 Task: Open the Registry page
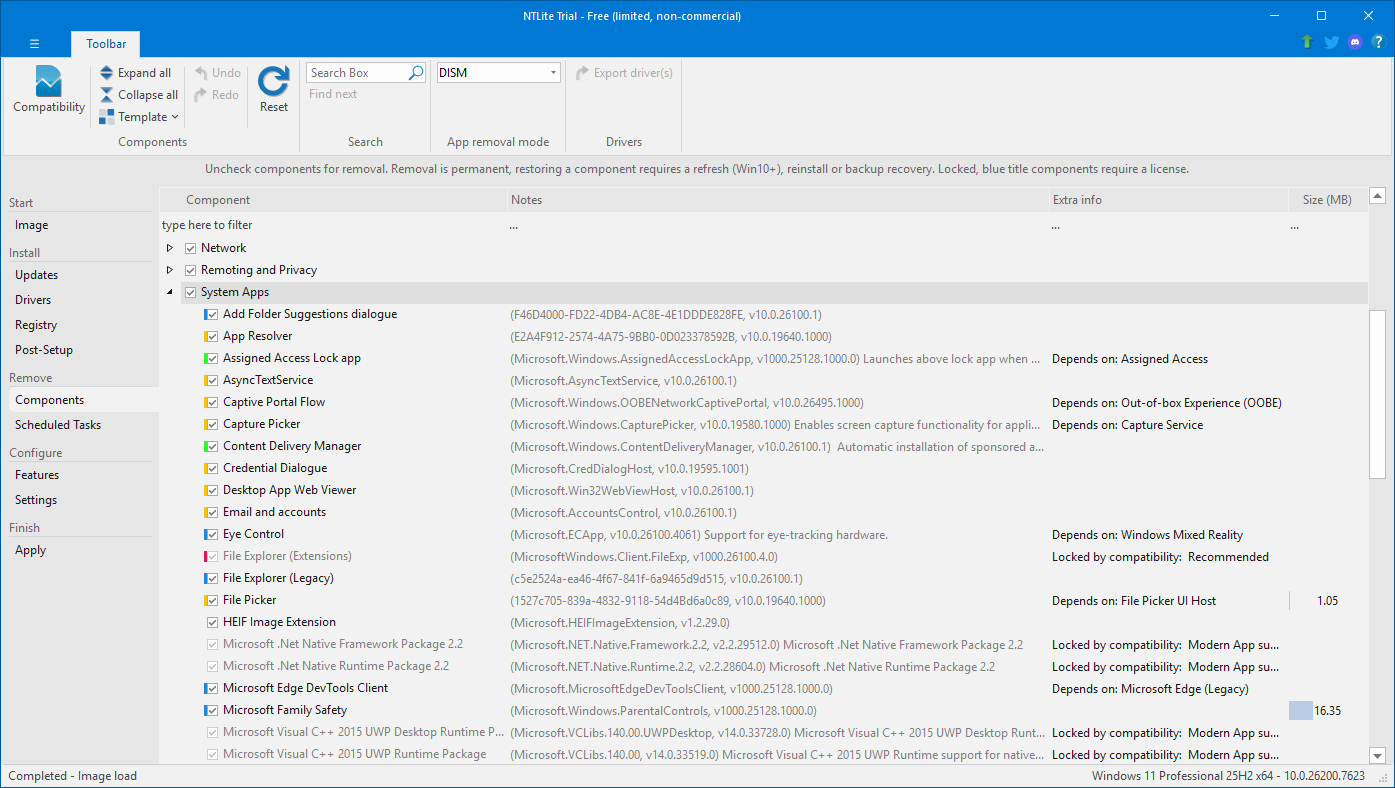(x=36, y=325)
